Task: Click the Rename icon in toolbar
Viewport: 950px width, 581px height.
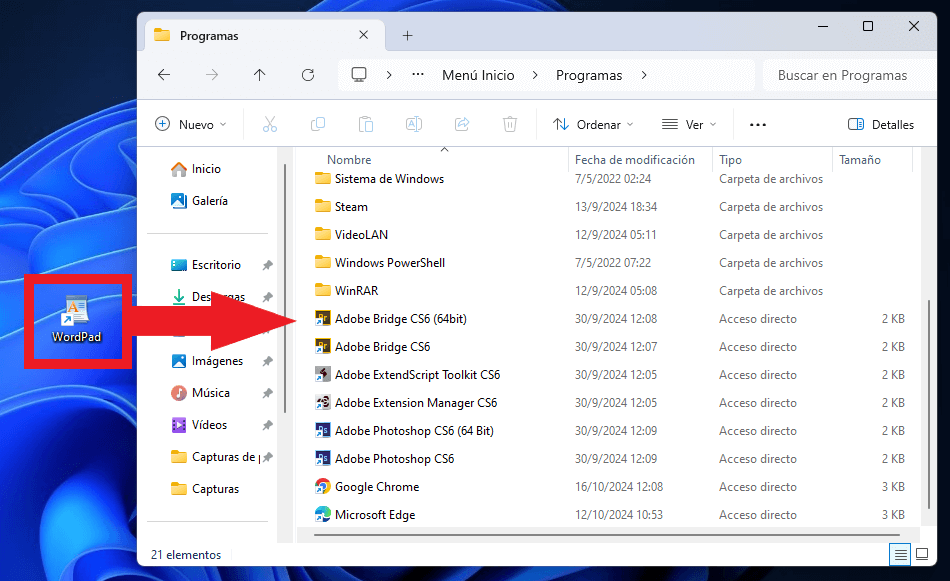Action: click(x=414, y=124)
